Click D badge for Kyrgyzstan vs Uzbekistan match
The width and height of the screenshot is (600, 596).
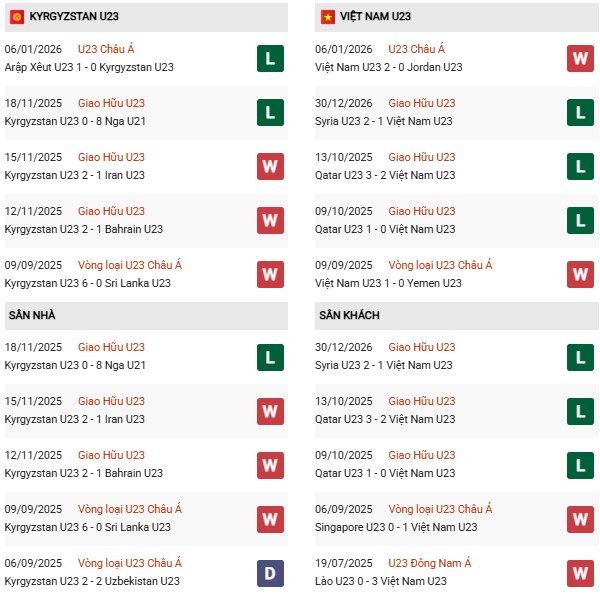(270, 572)
